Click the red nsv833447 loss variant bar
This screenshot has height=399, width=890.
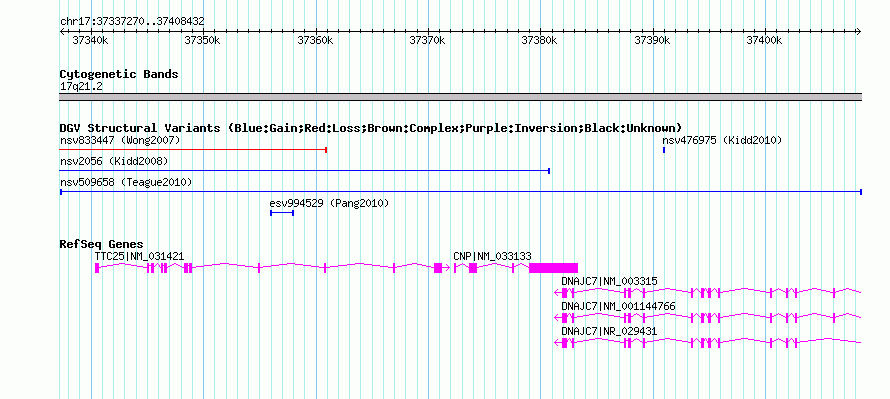click(194, 150)
